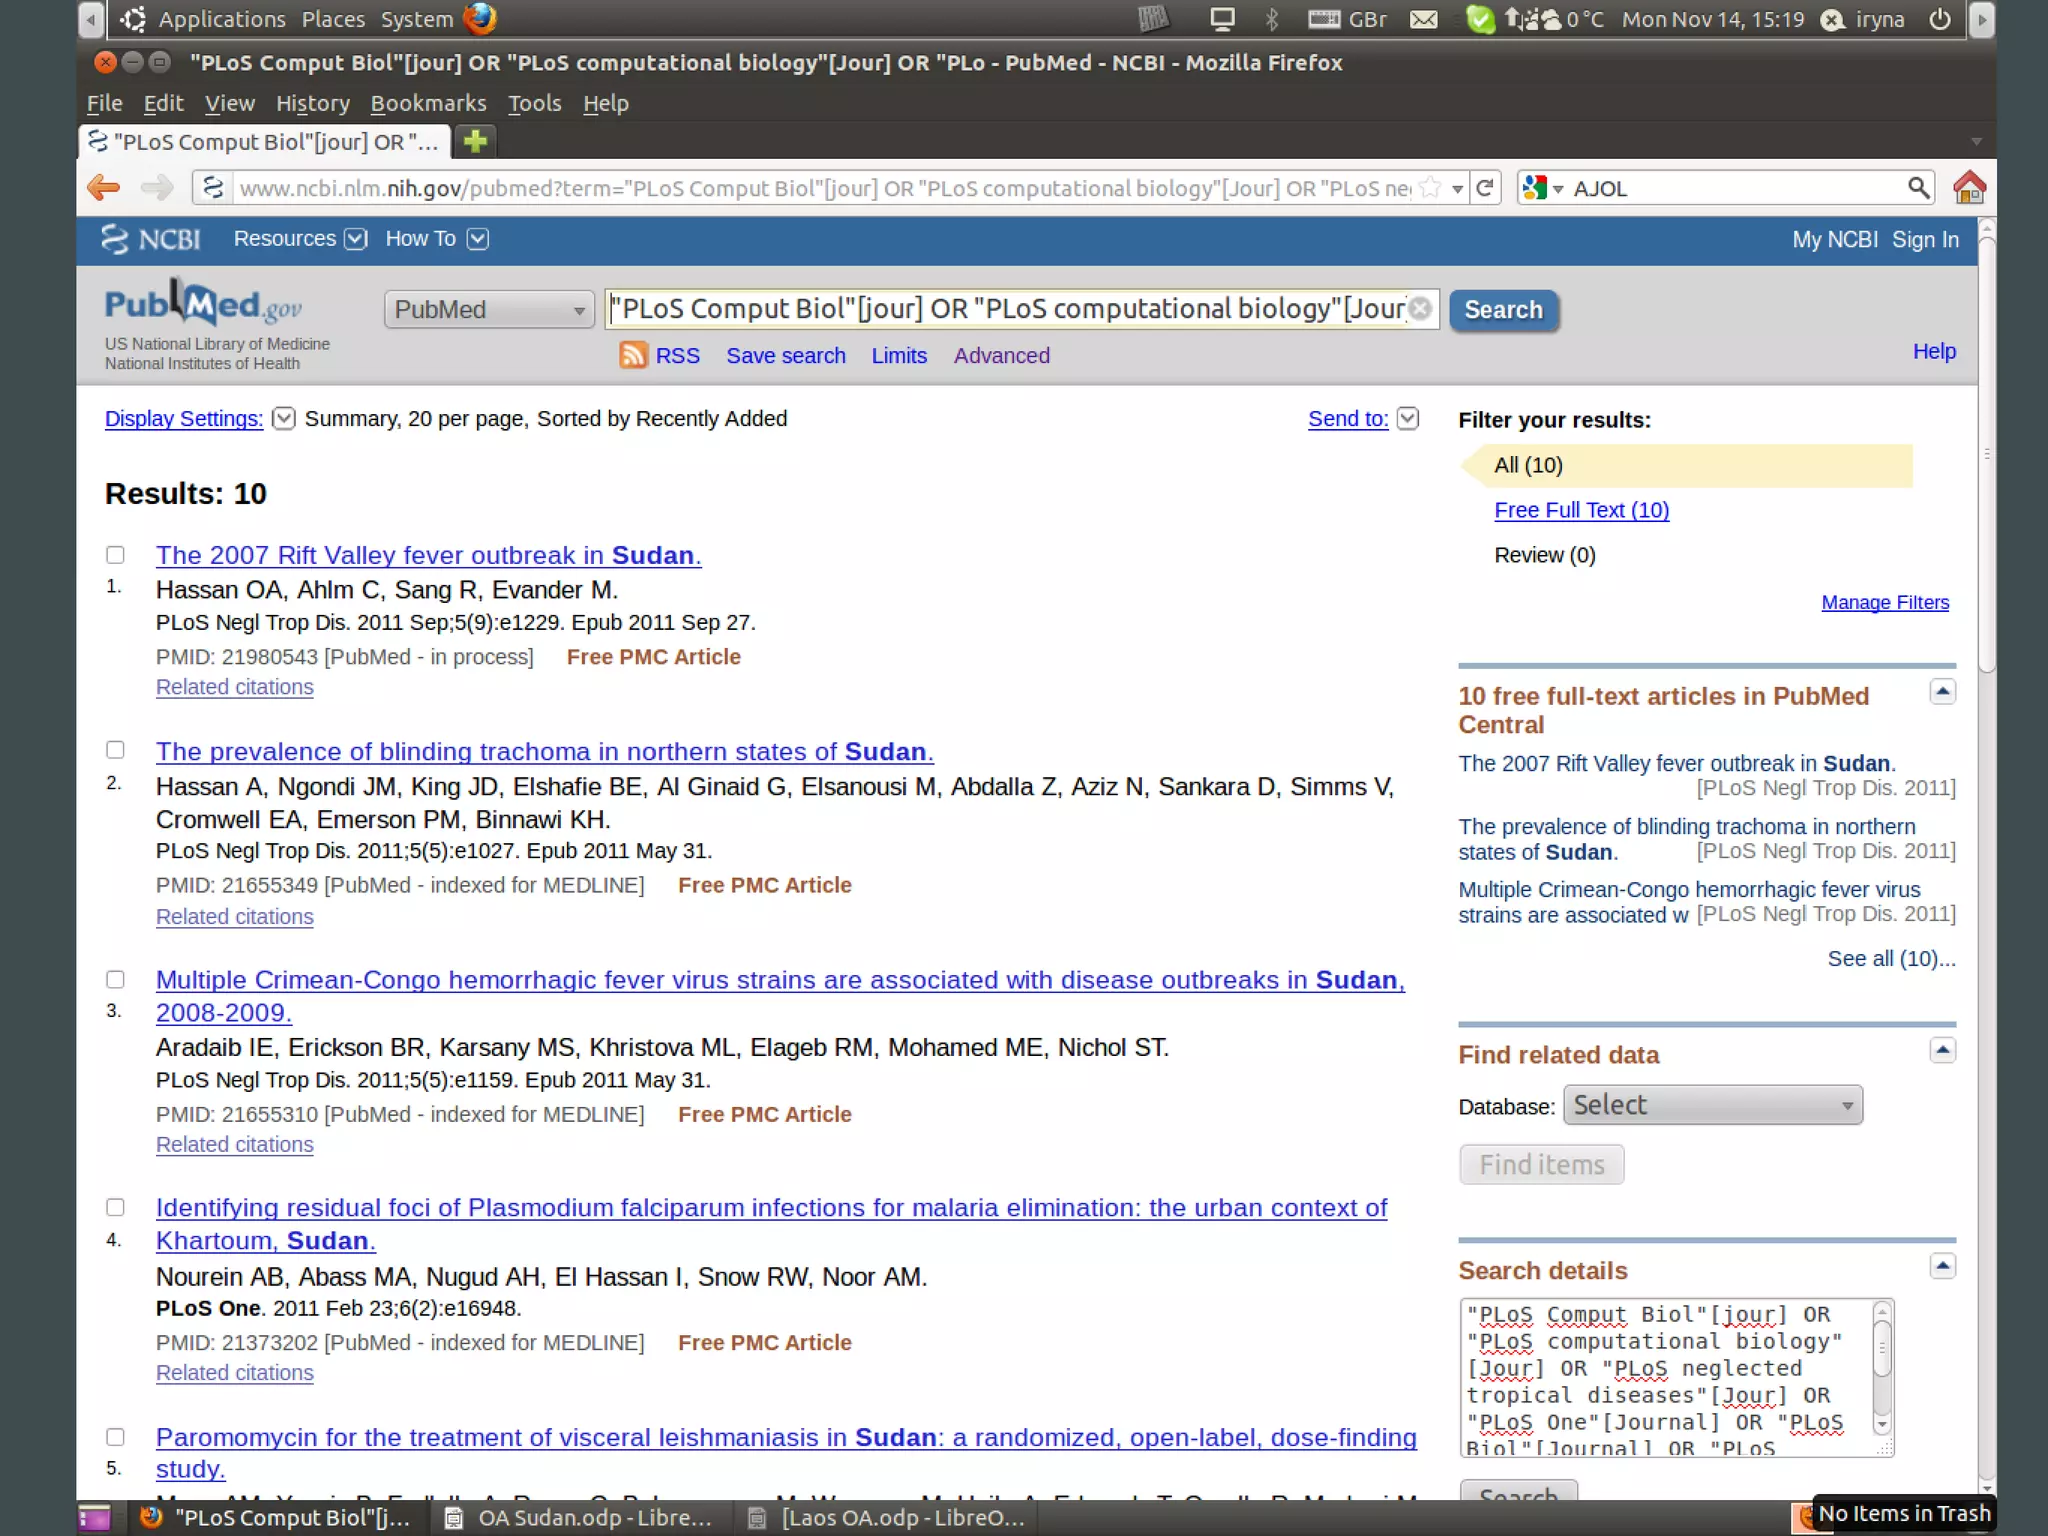Open the Find related data Database selector
This screenshot has height=1536, width=2048.
(1712, 1105)
